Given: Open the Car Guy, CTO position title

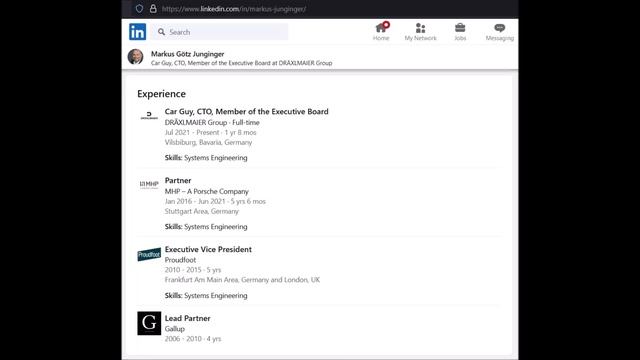Looking at the screenshot, I should pyautogui.click(x=247, y=111).
